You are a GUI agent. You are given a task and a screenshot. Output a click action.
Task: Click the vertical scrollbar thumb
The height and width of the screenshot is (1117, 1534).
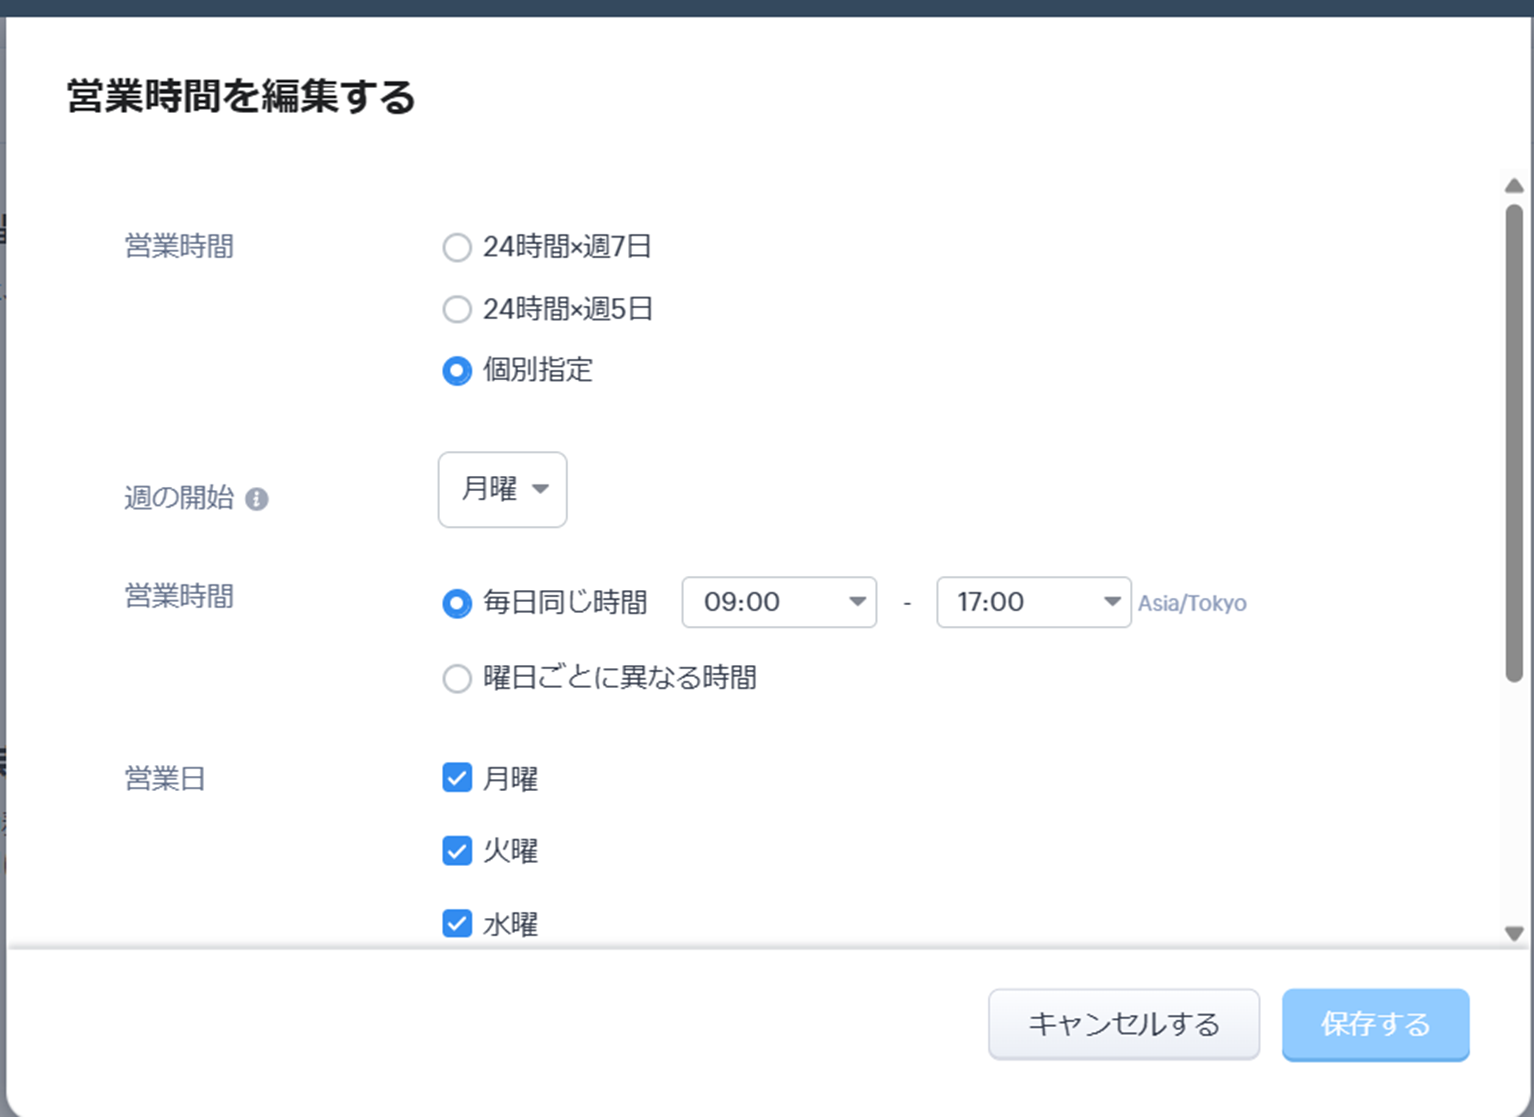tap(1514, 440)
